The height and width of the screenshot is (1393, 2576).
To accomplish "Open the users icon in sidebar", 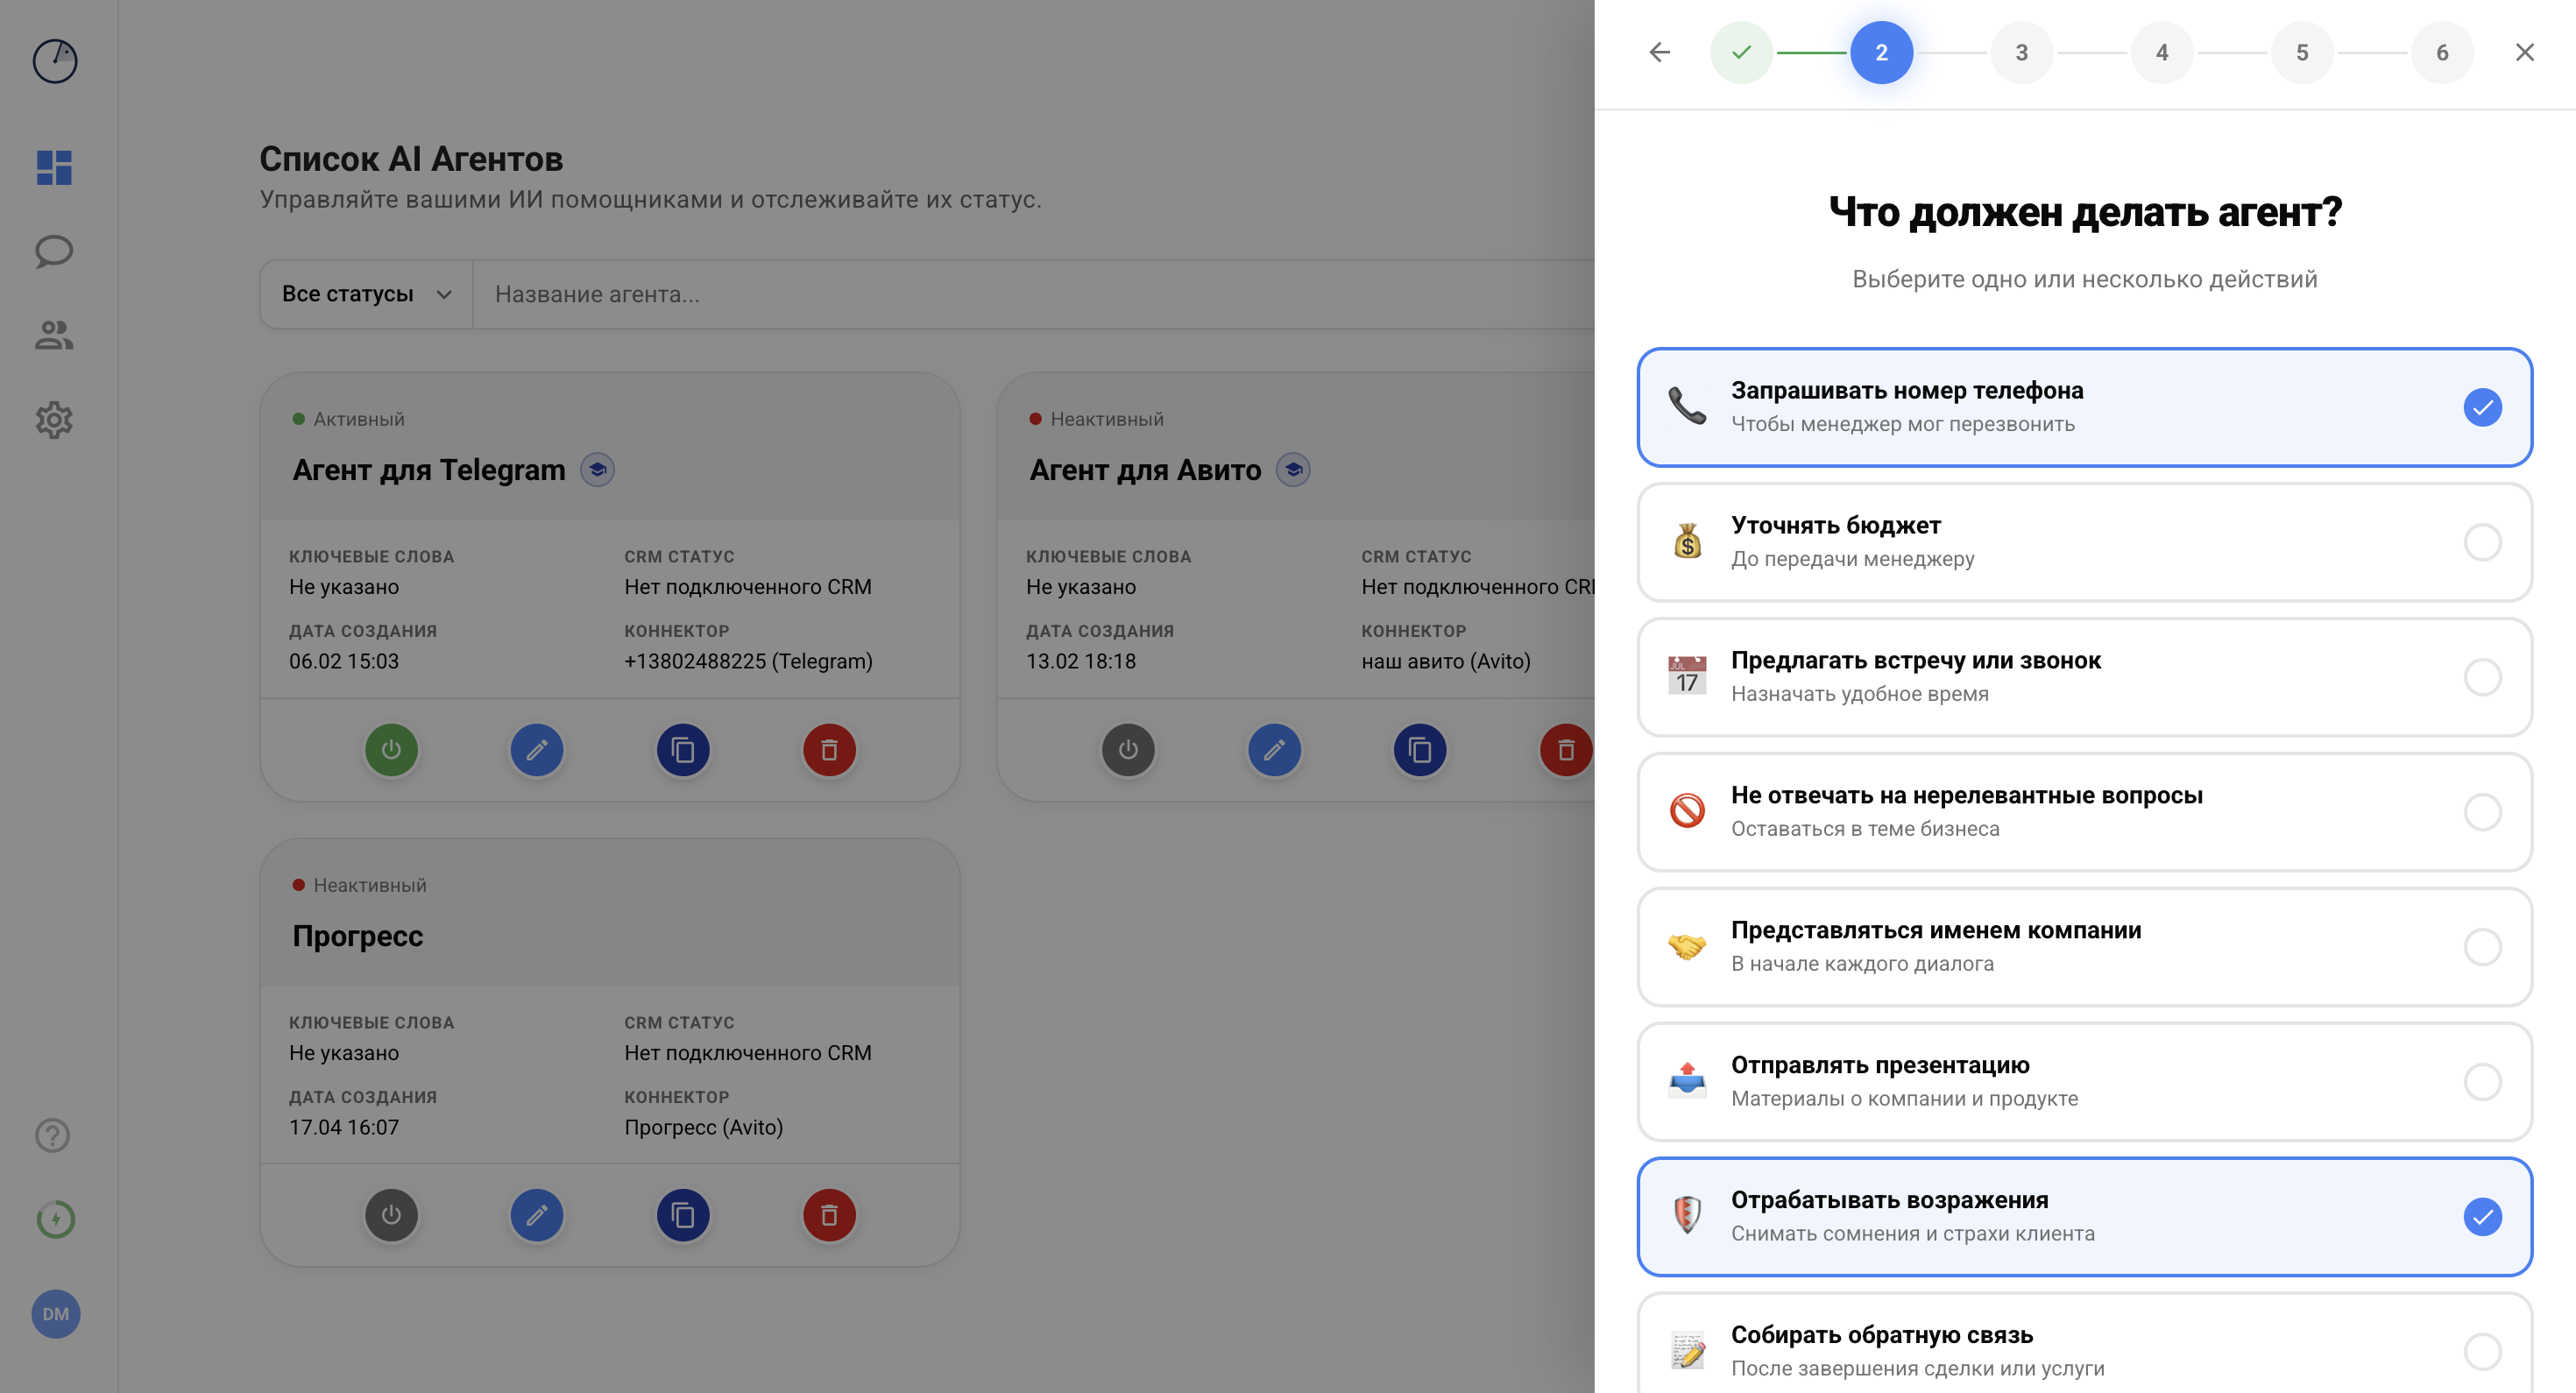I will coord(54,335).
